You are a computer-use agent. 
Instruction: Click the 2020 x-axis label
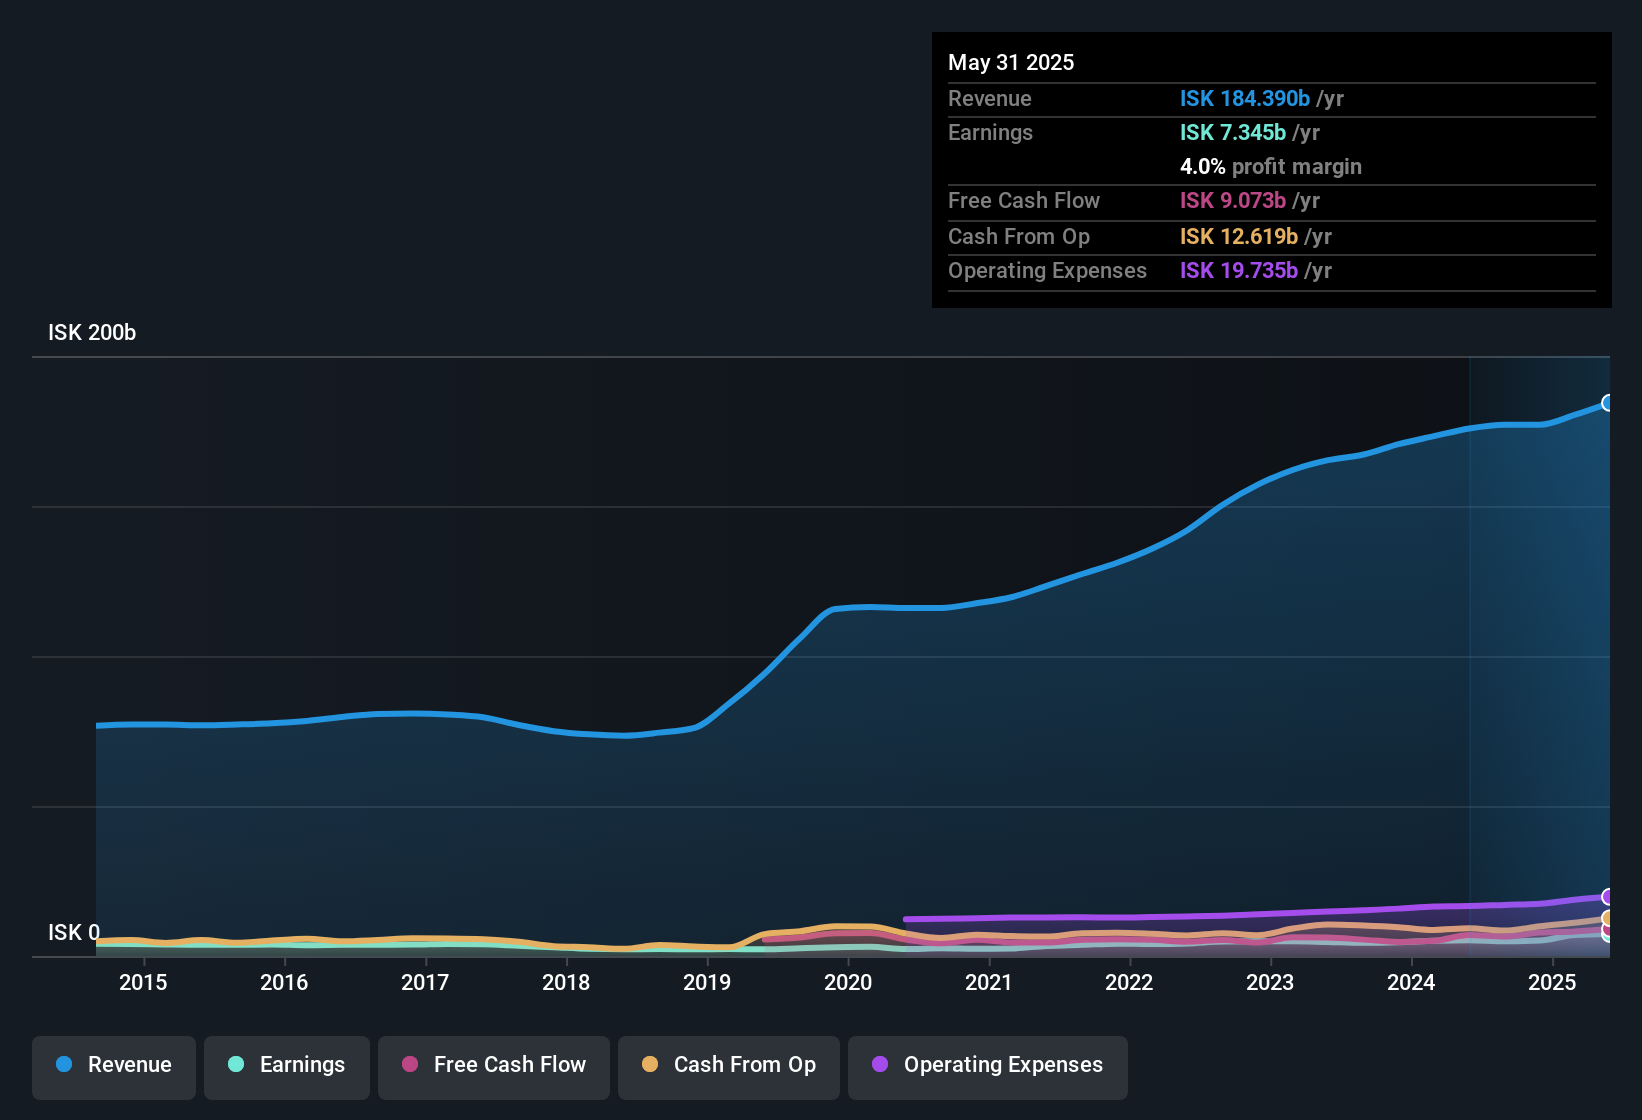[x=848, y=982]
